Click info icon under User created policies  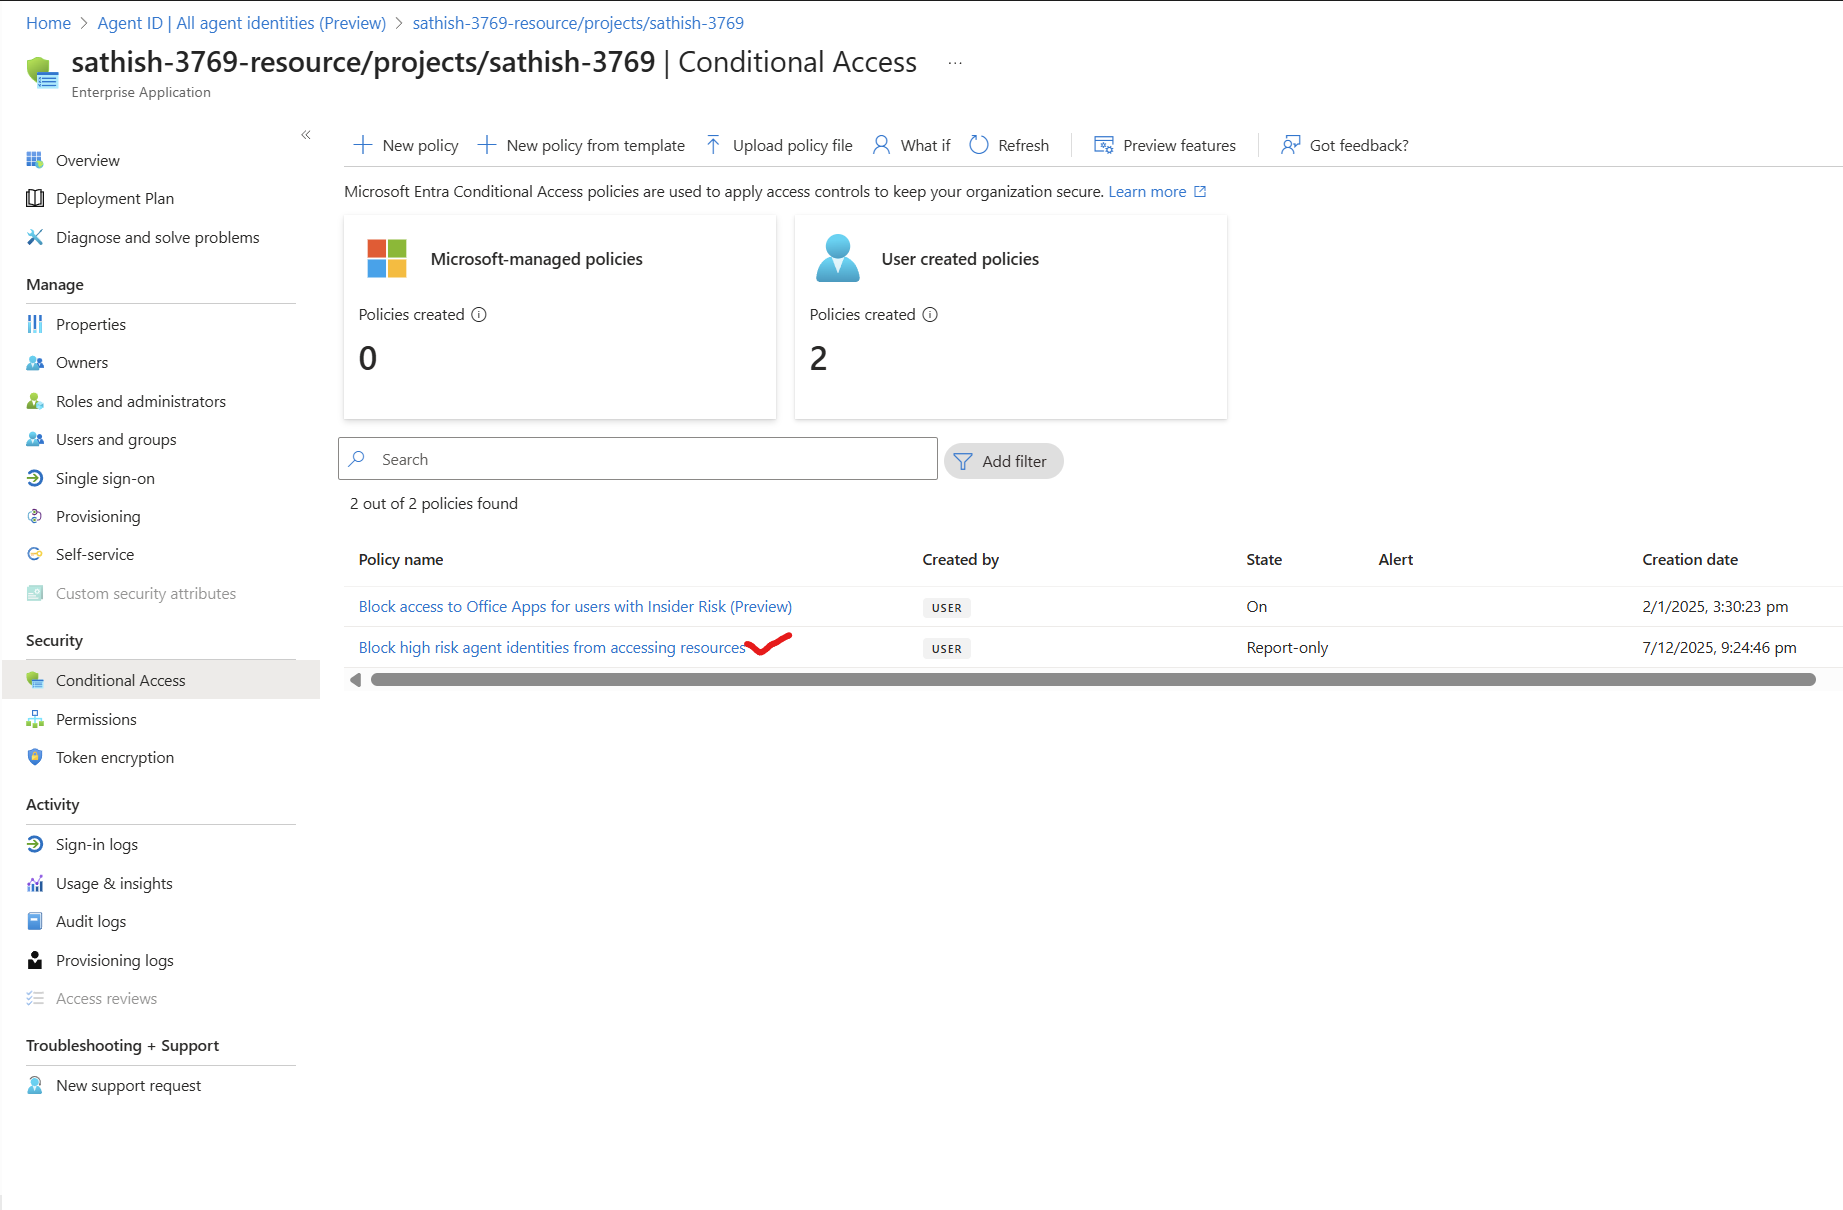pyautogui.click(x=930, y=315)
